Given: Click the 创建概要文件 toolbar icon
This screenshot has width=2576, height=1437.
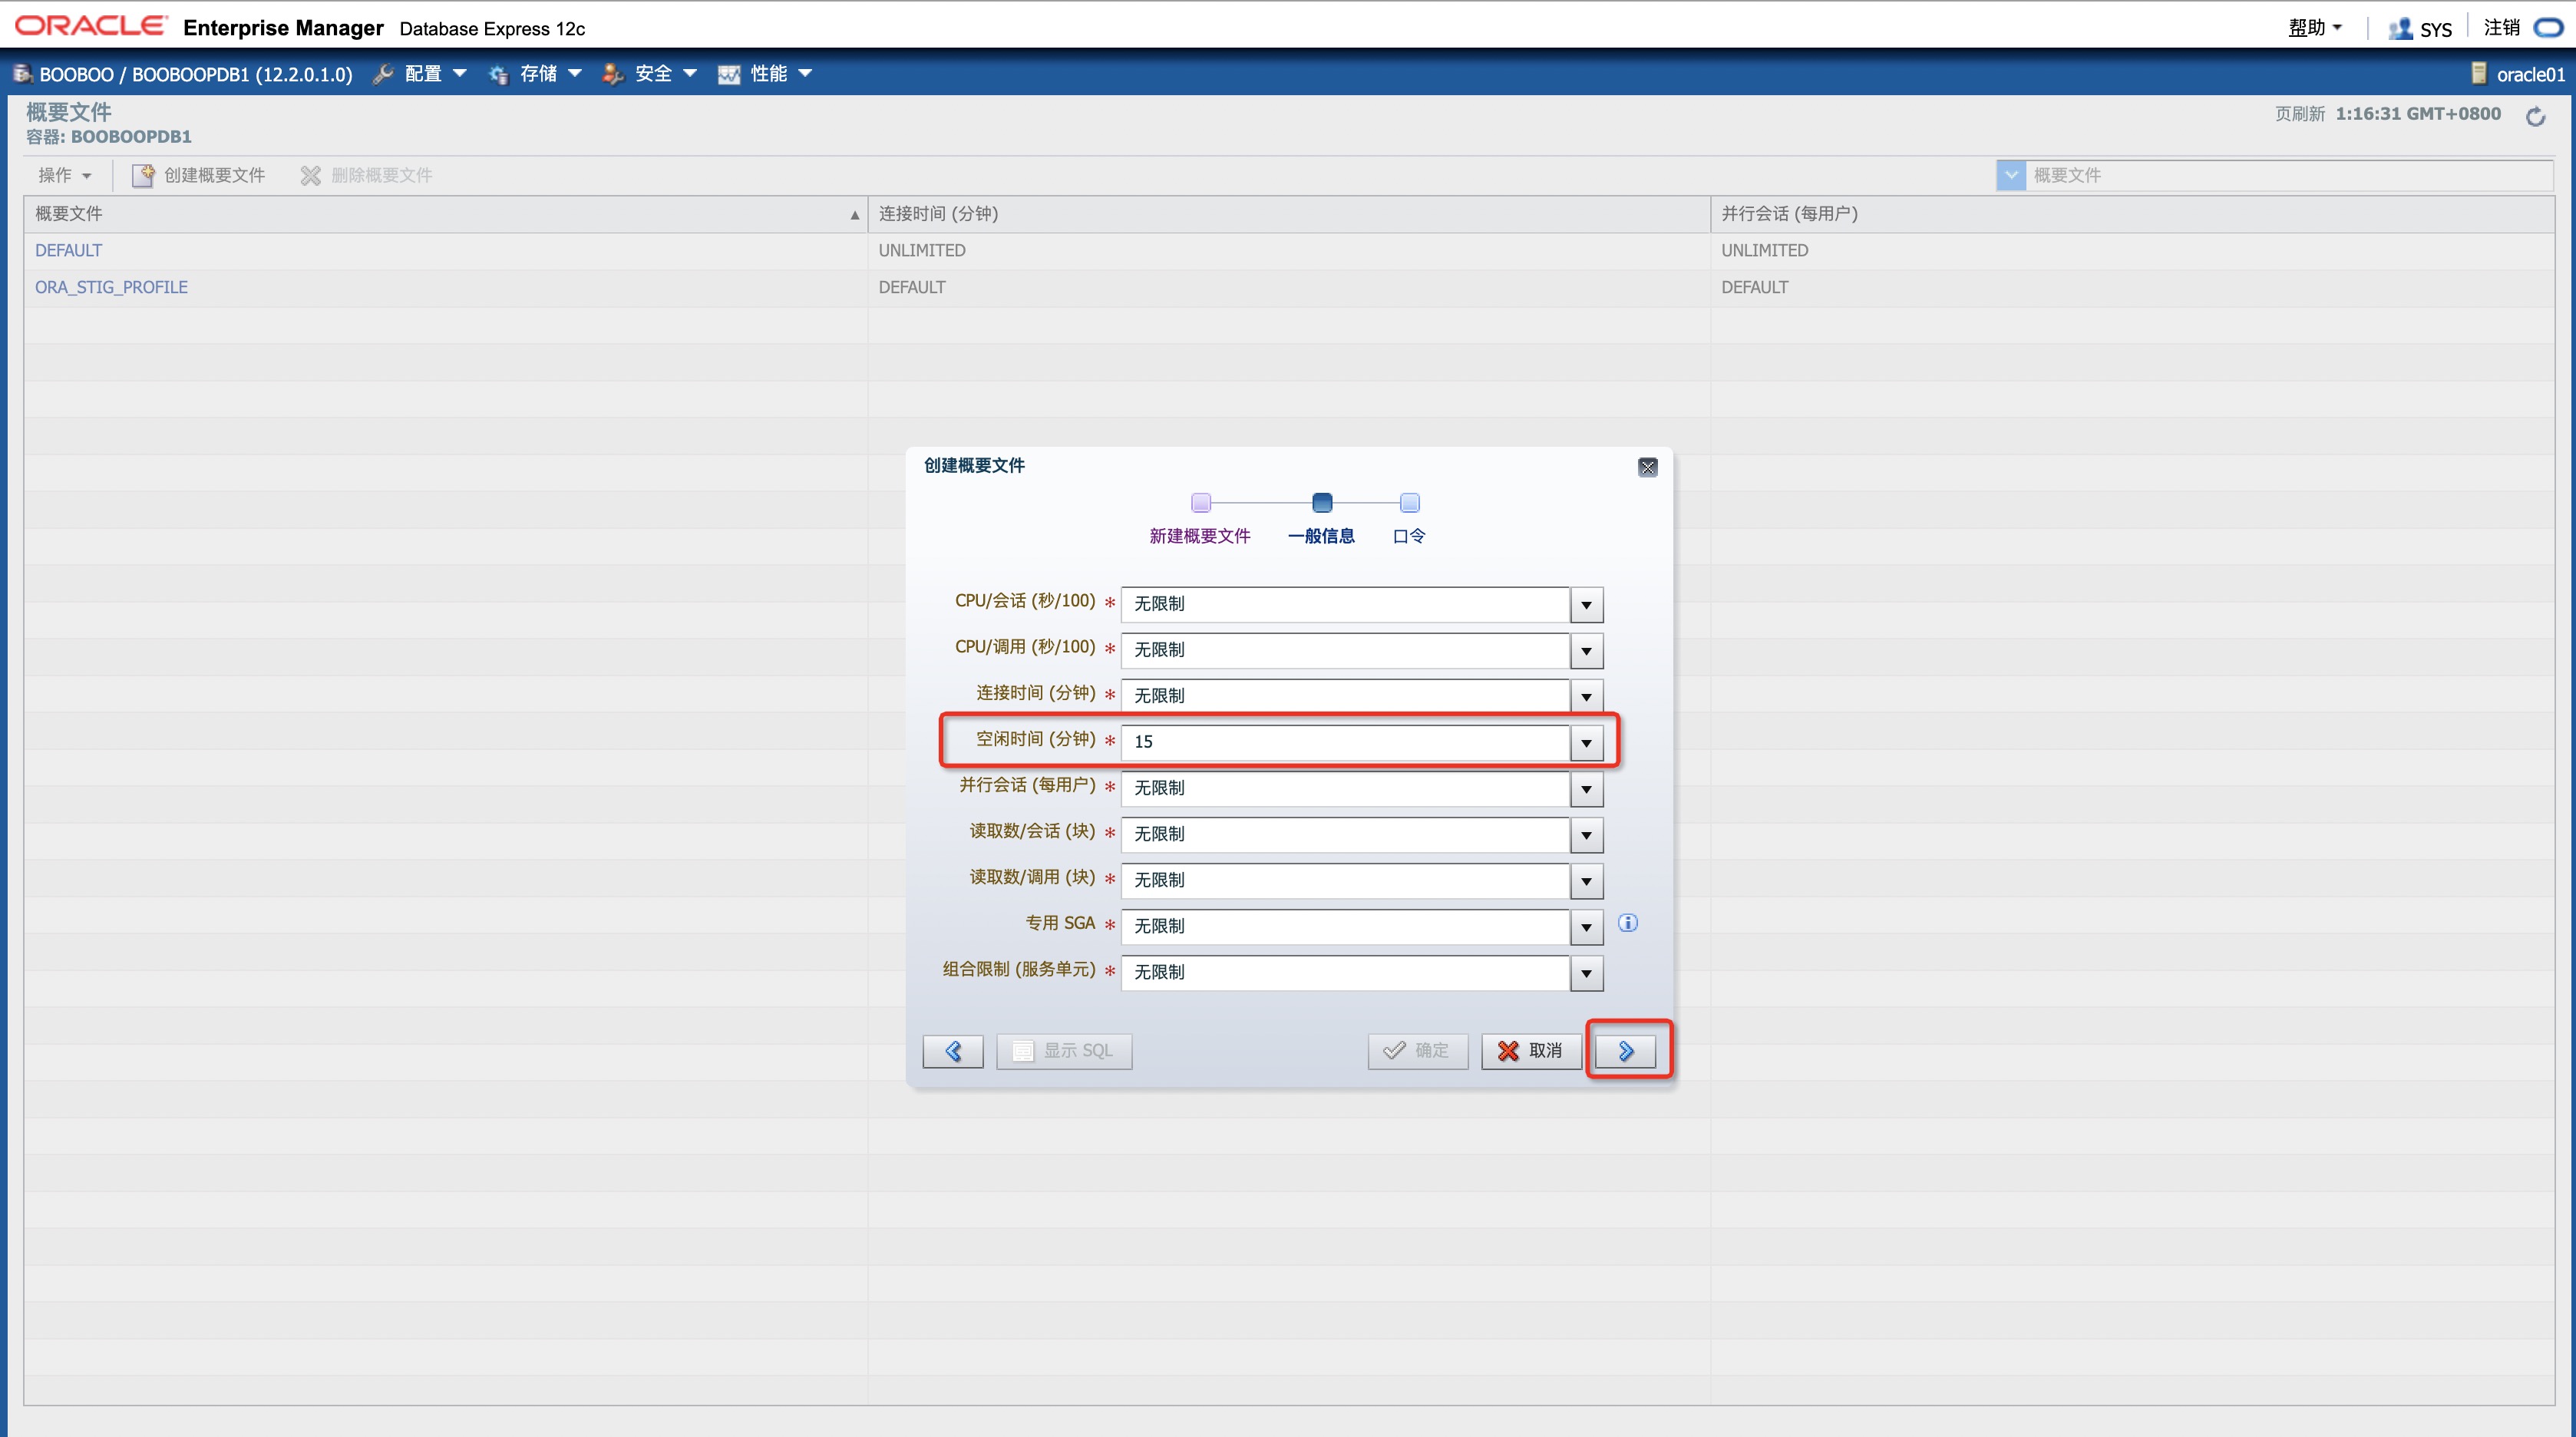Looking at the screenshot, I should pos(143,175).
